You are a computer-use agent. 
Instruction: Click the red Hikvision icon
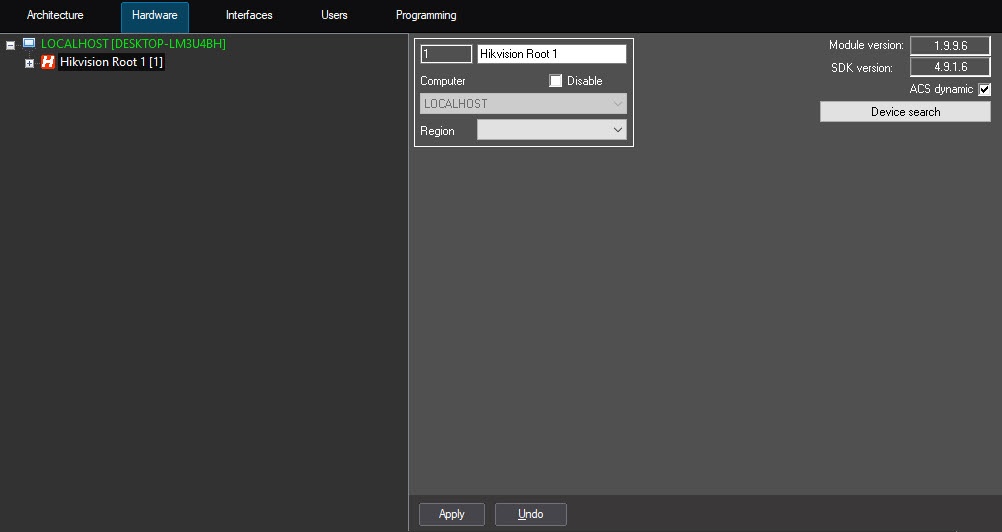(x=48, y=62)
